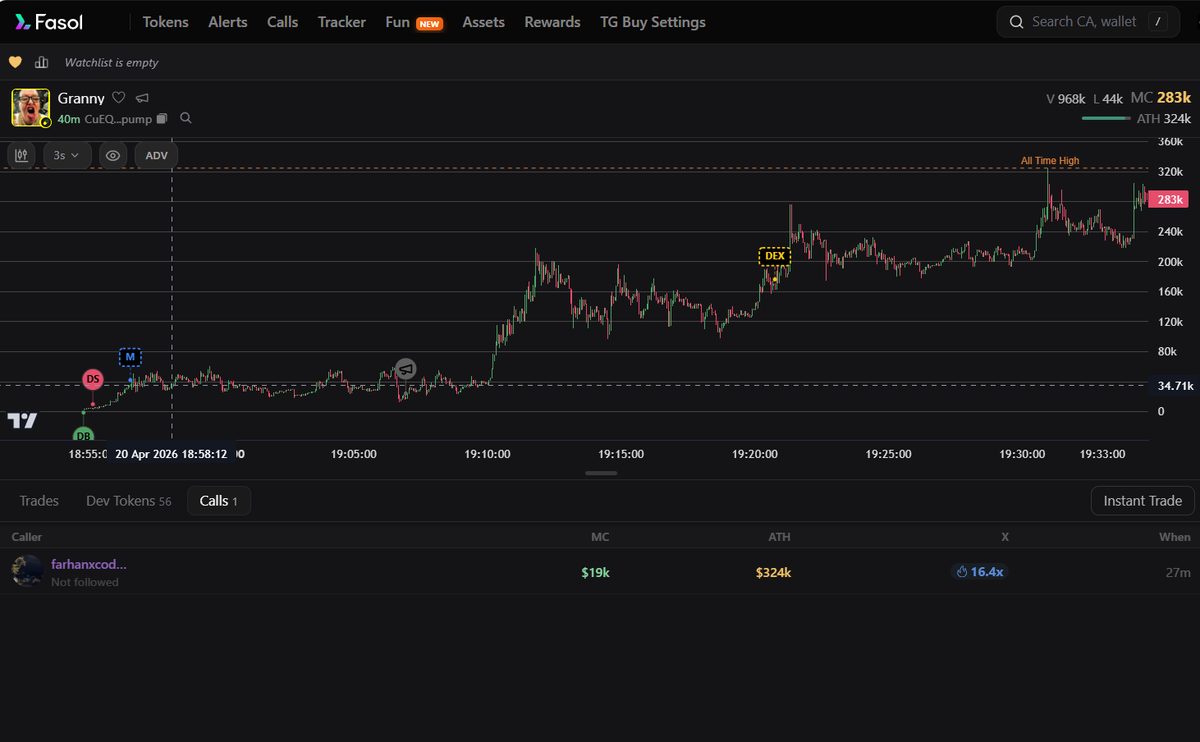Viewport: 1200px width, 742px height.
Task: Click the ATH progress bar near 324k
Action: pyautogui.click(x=1106, y=119)
